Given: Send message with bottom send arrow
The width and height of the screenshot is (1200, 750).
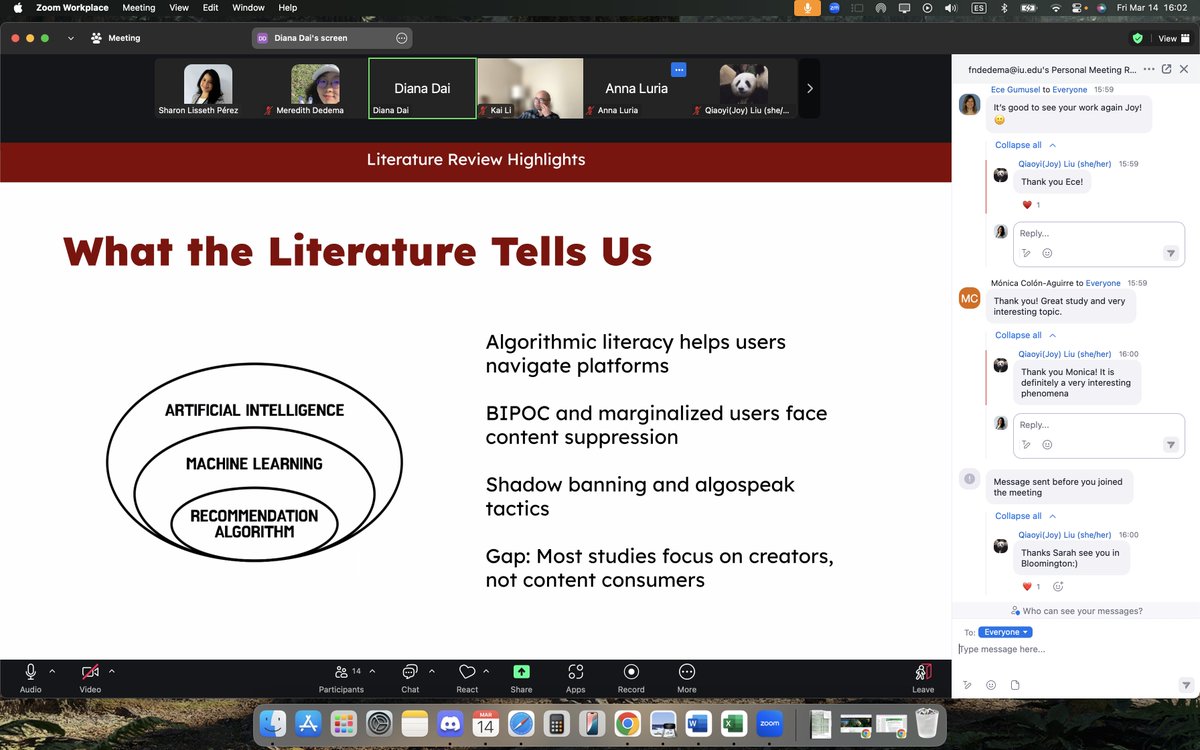Looking at the screenshot, I should [1186, 685].
